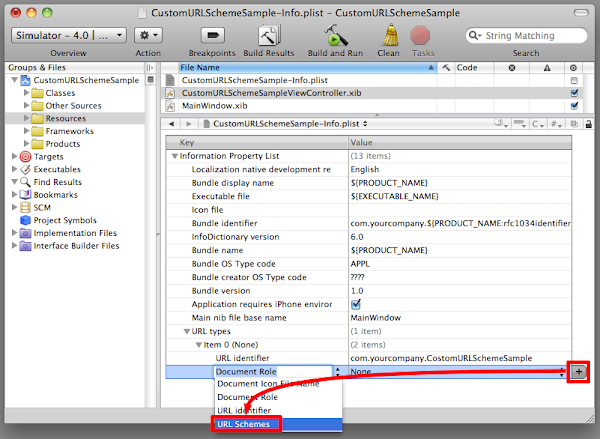Click the build hammer column header

[446, 67]
